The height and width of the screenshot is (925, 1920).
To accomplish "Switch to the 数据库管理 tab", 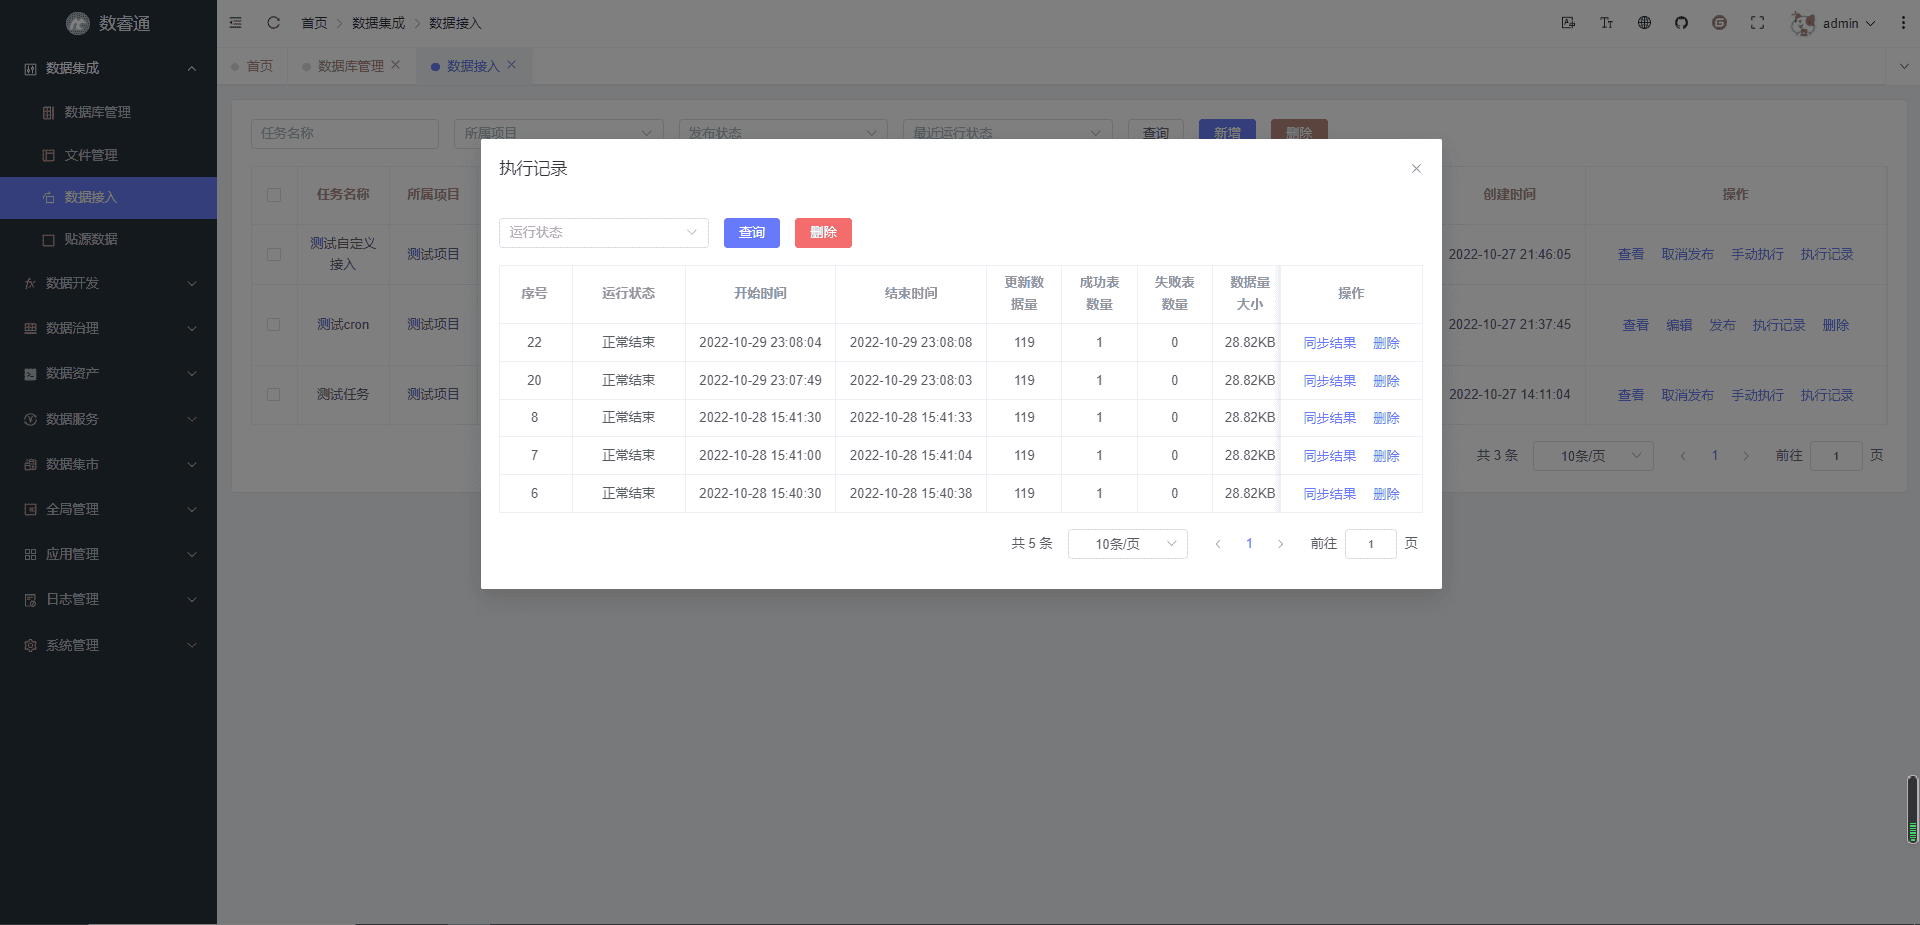I will tap(348, 65).
